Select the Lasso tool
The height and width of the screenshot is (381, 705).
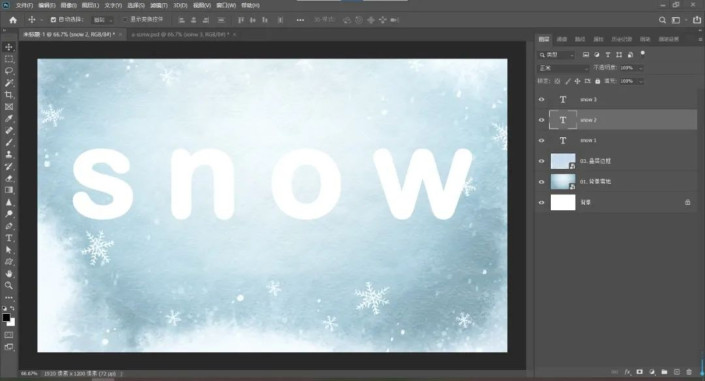(9, 71)
